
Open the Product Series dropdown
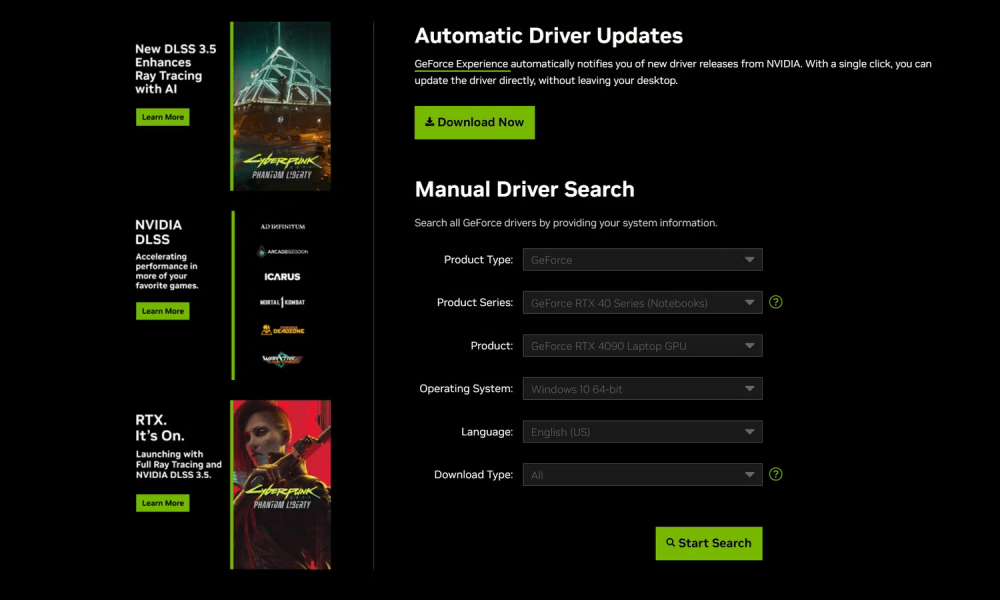click(x=642, y=303)
